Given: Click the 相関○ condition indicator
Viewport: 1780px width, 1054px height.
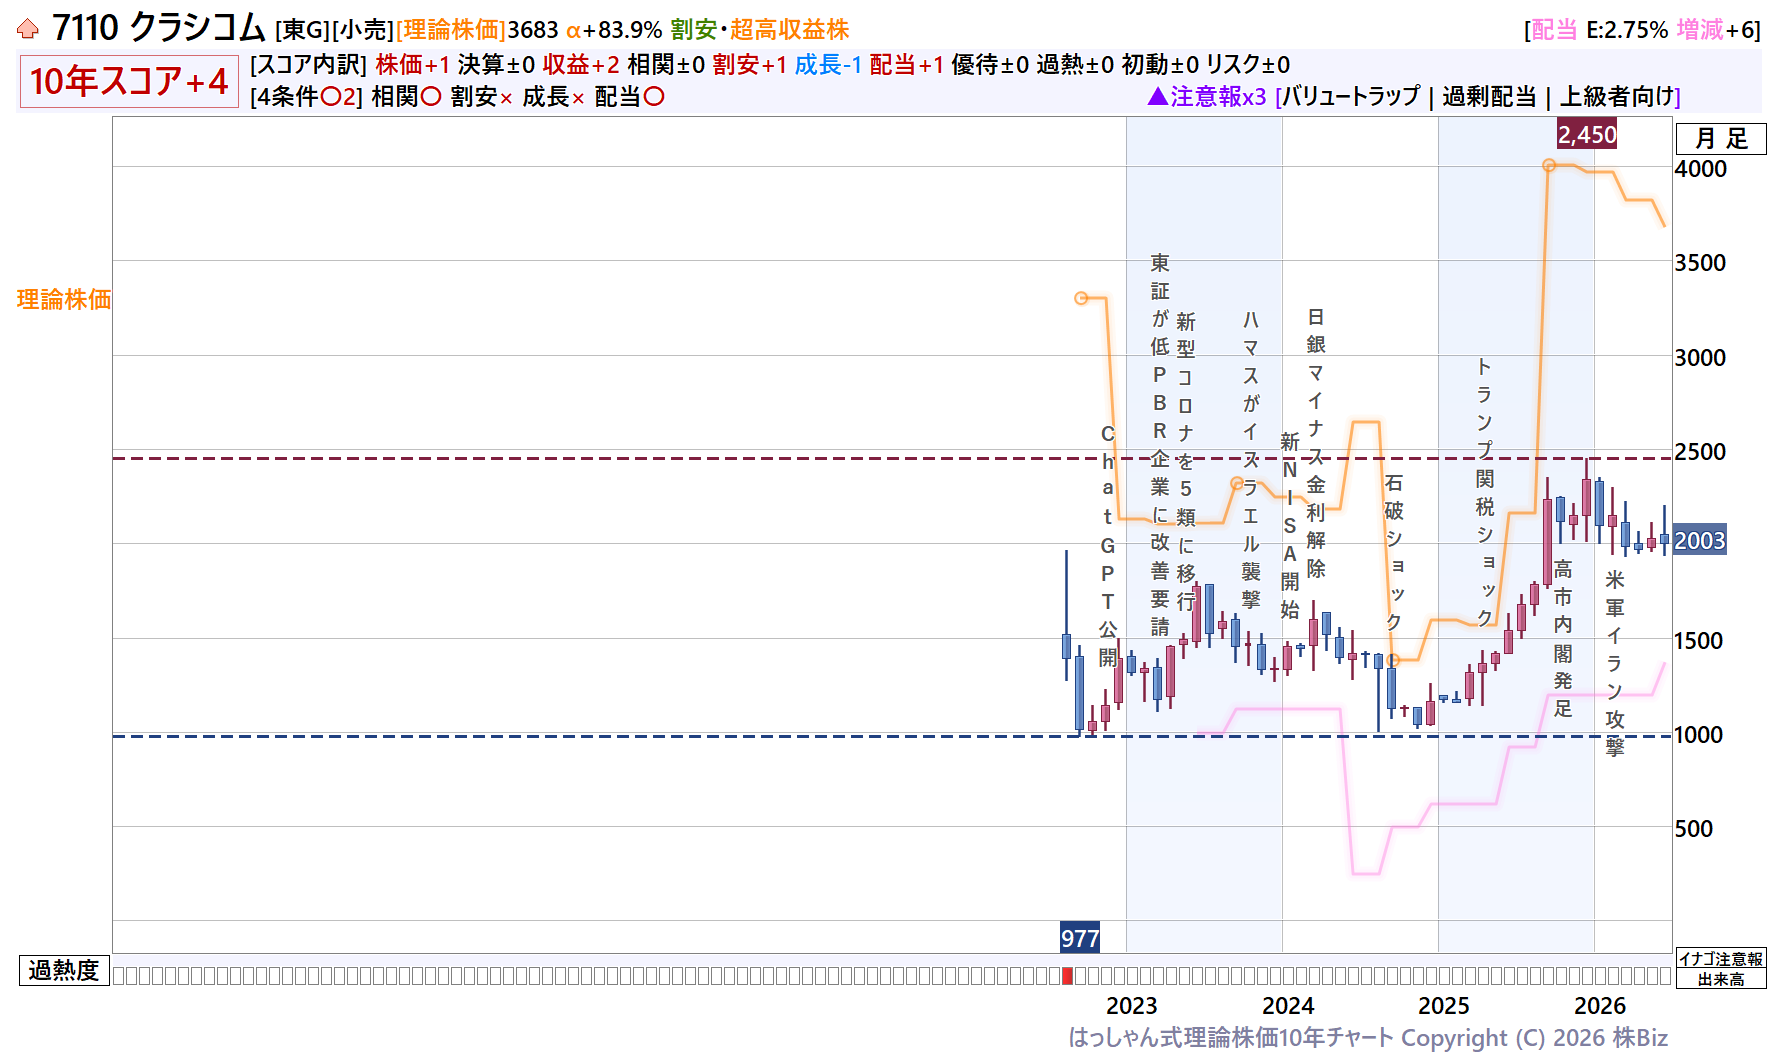Looking at the screenshot, I should click(406, 97).
